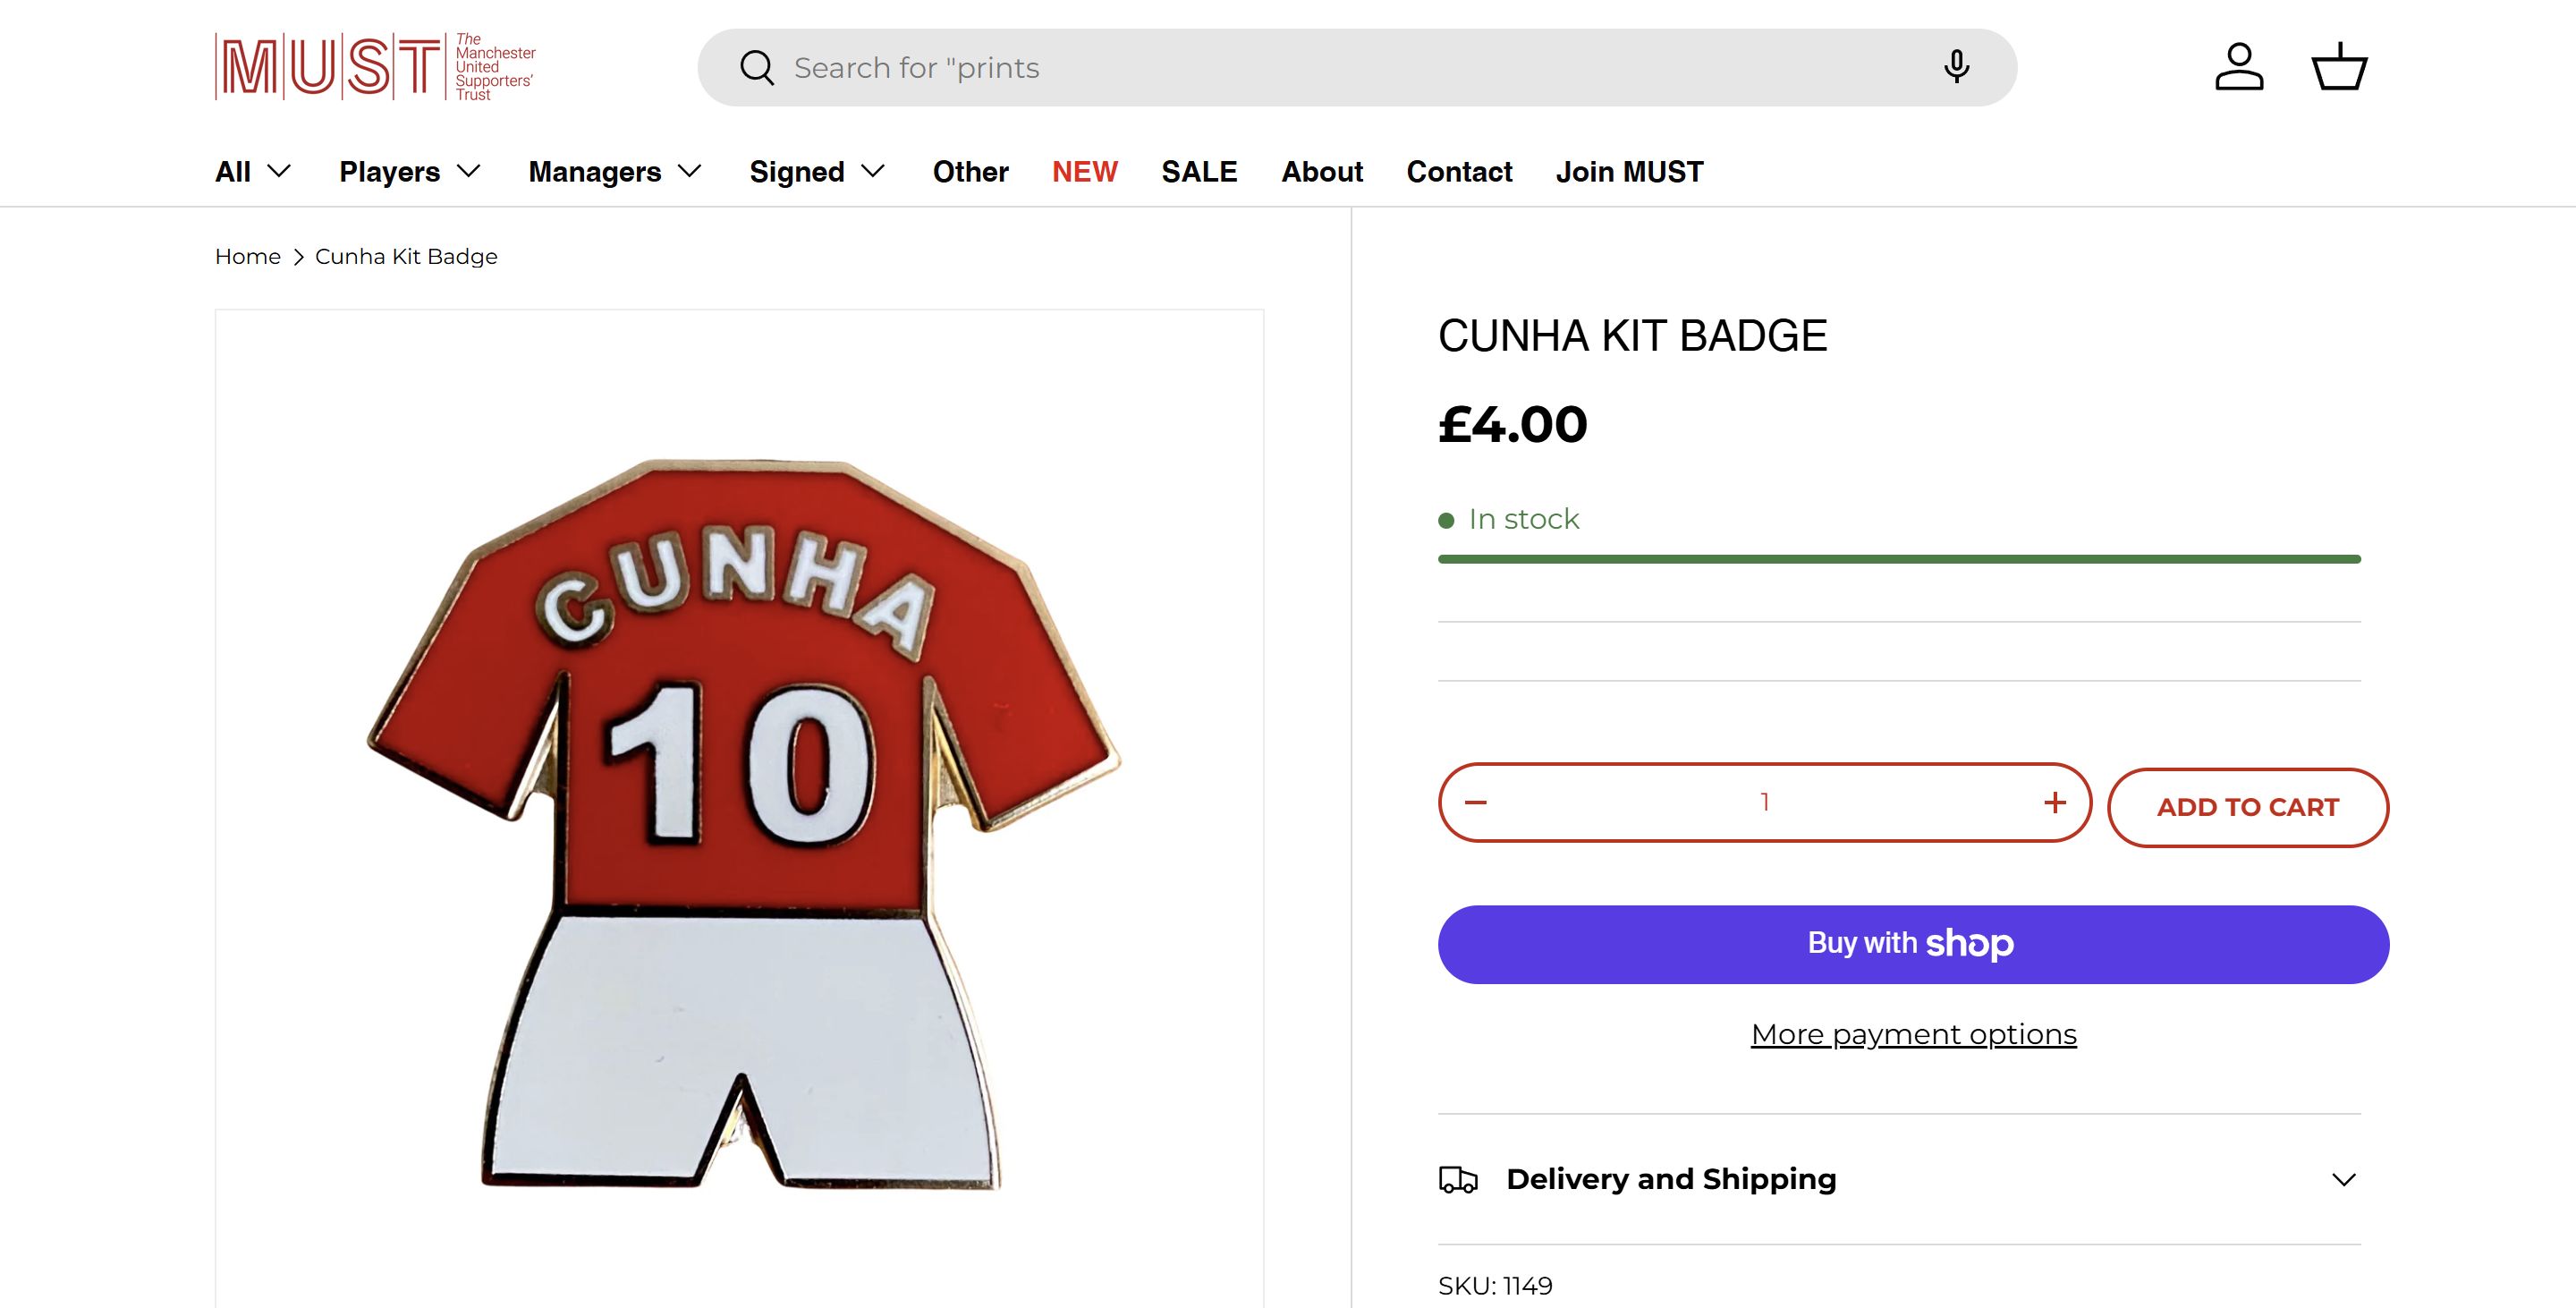This screenshot has height=1308, width=2576.
Task: Expand the All menu dropdown
Action: pos(253,172)
